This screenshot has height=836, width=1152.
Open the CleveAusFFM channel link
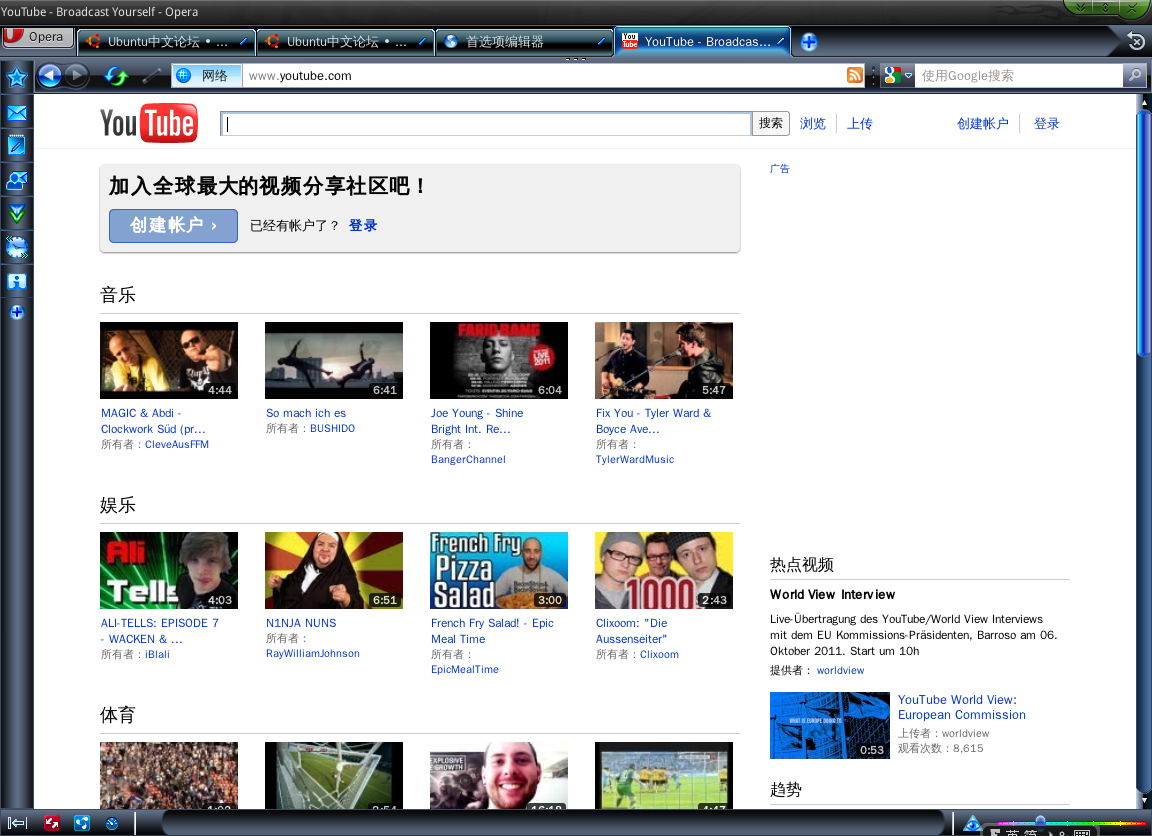pyautogui.click(x=177, y=444)
